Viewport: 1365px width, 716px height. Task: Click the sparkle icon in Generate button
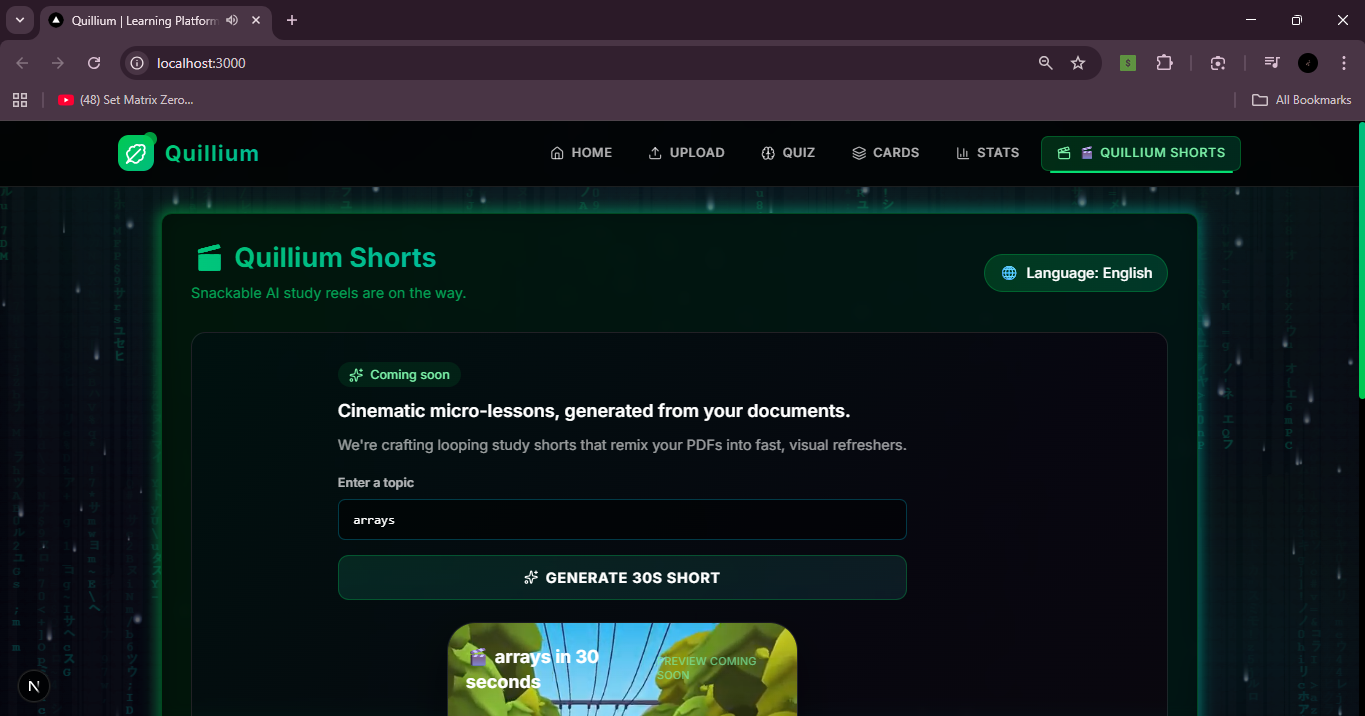pos(531,578)
